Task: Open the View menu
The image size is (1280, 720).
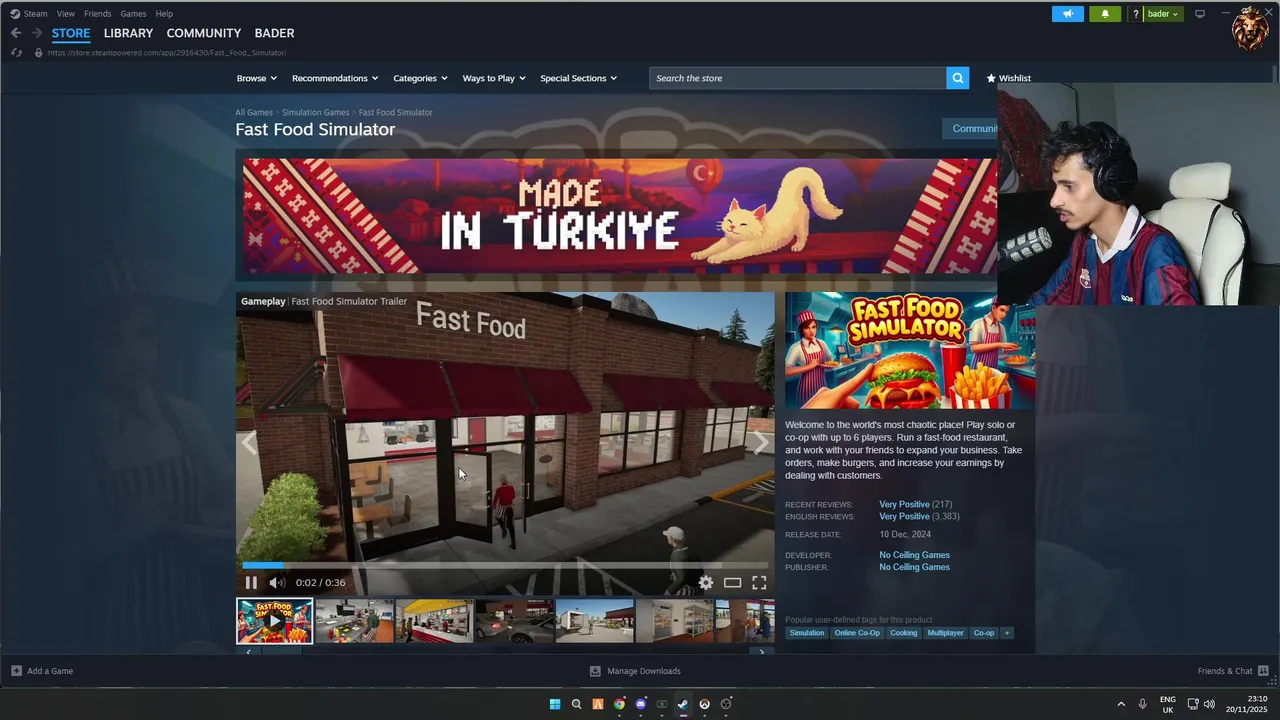Action: pyautogui.click(x=66, y=14)
